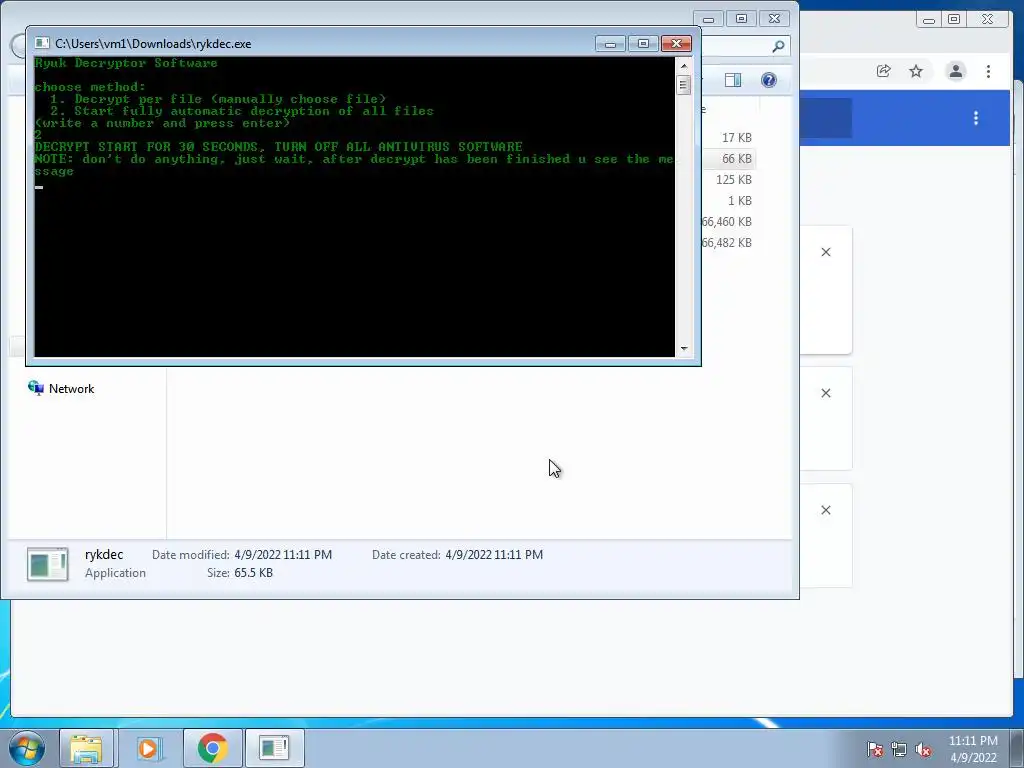
Task: Dismiss the second Chrome card with X
Action: pos(825,393)
